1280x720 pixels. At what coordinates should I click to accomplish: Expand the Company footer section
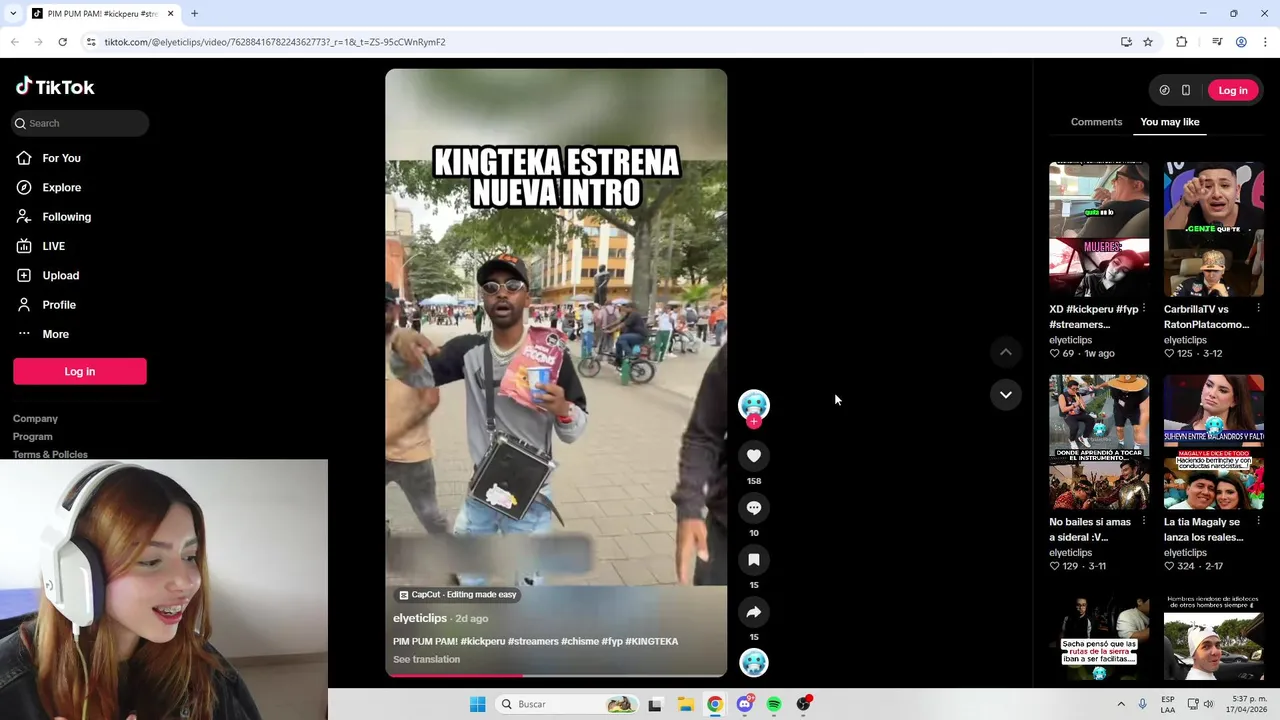tap(35, 419)
